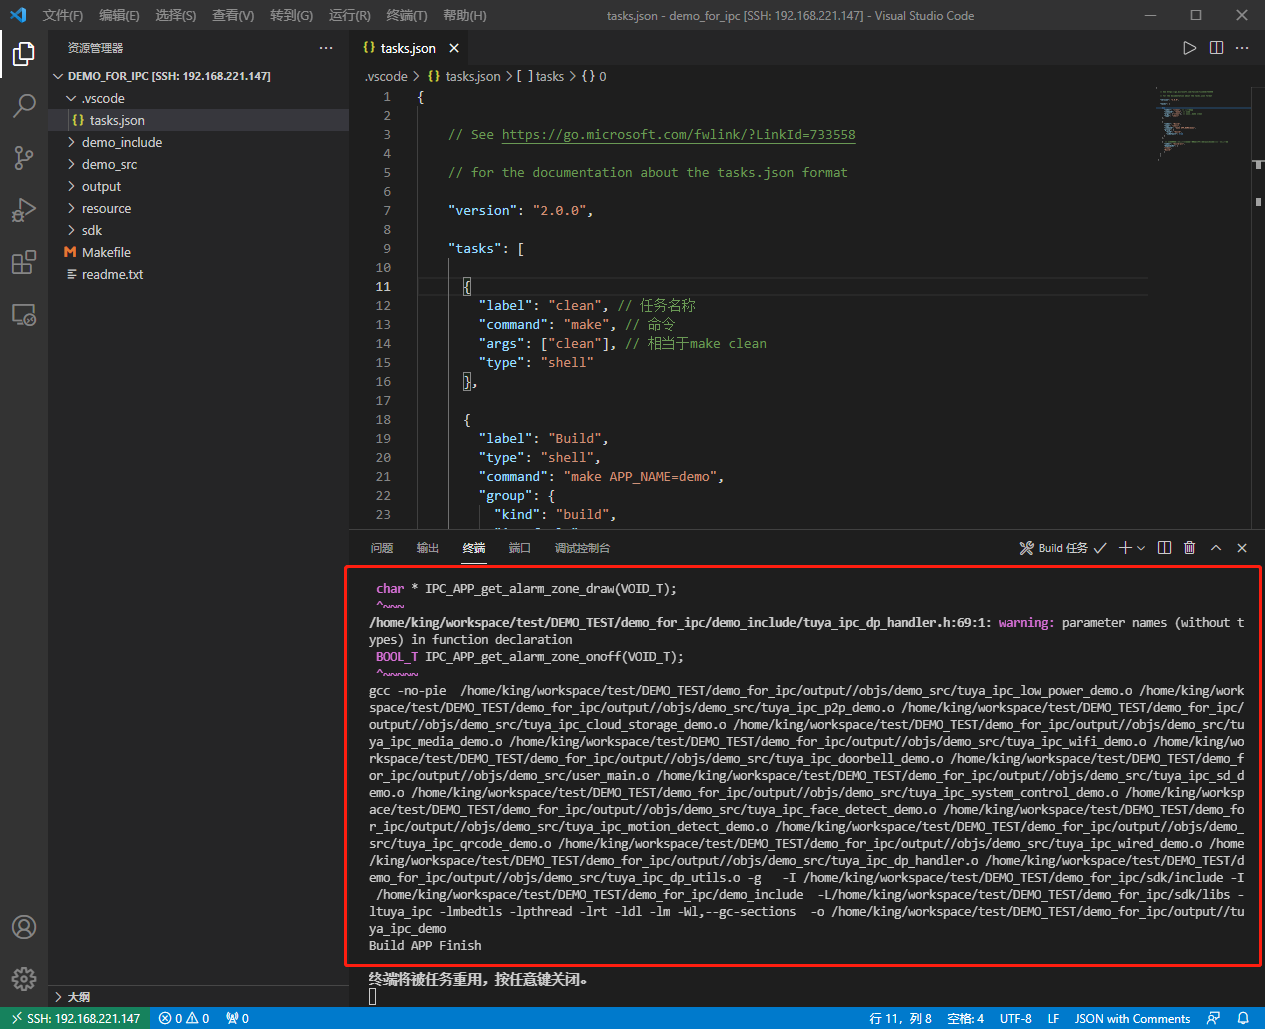The height and width of the screenshot is (1029, 1265).
Task: Toggle the notifications bell
Action: (1243, 1018)
